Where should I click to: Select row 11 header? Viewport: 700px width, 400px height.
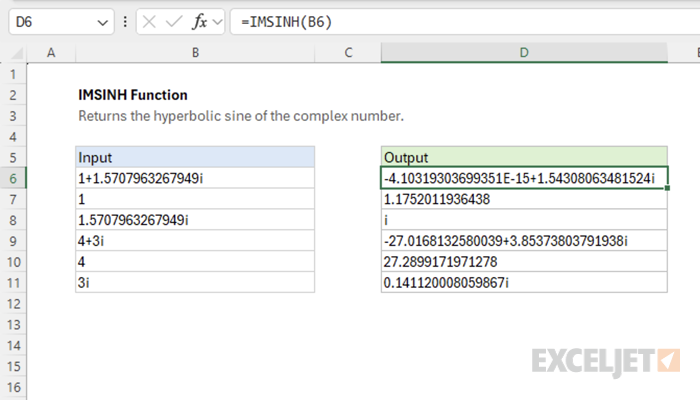tap(13, 283)
